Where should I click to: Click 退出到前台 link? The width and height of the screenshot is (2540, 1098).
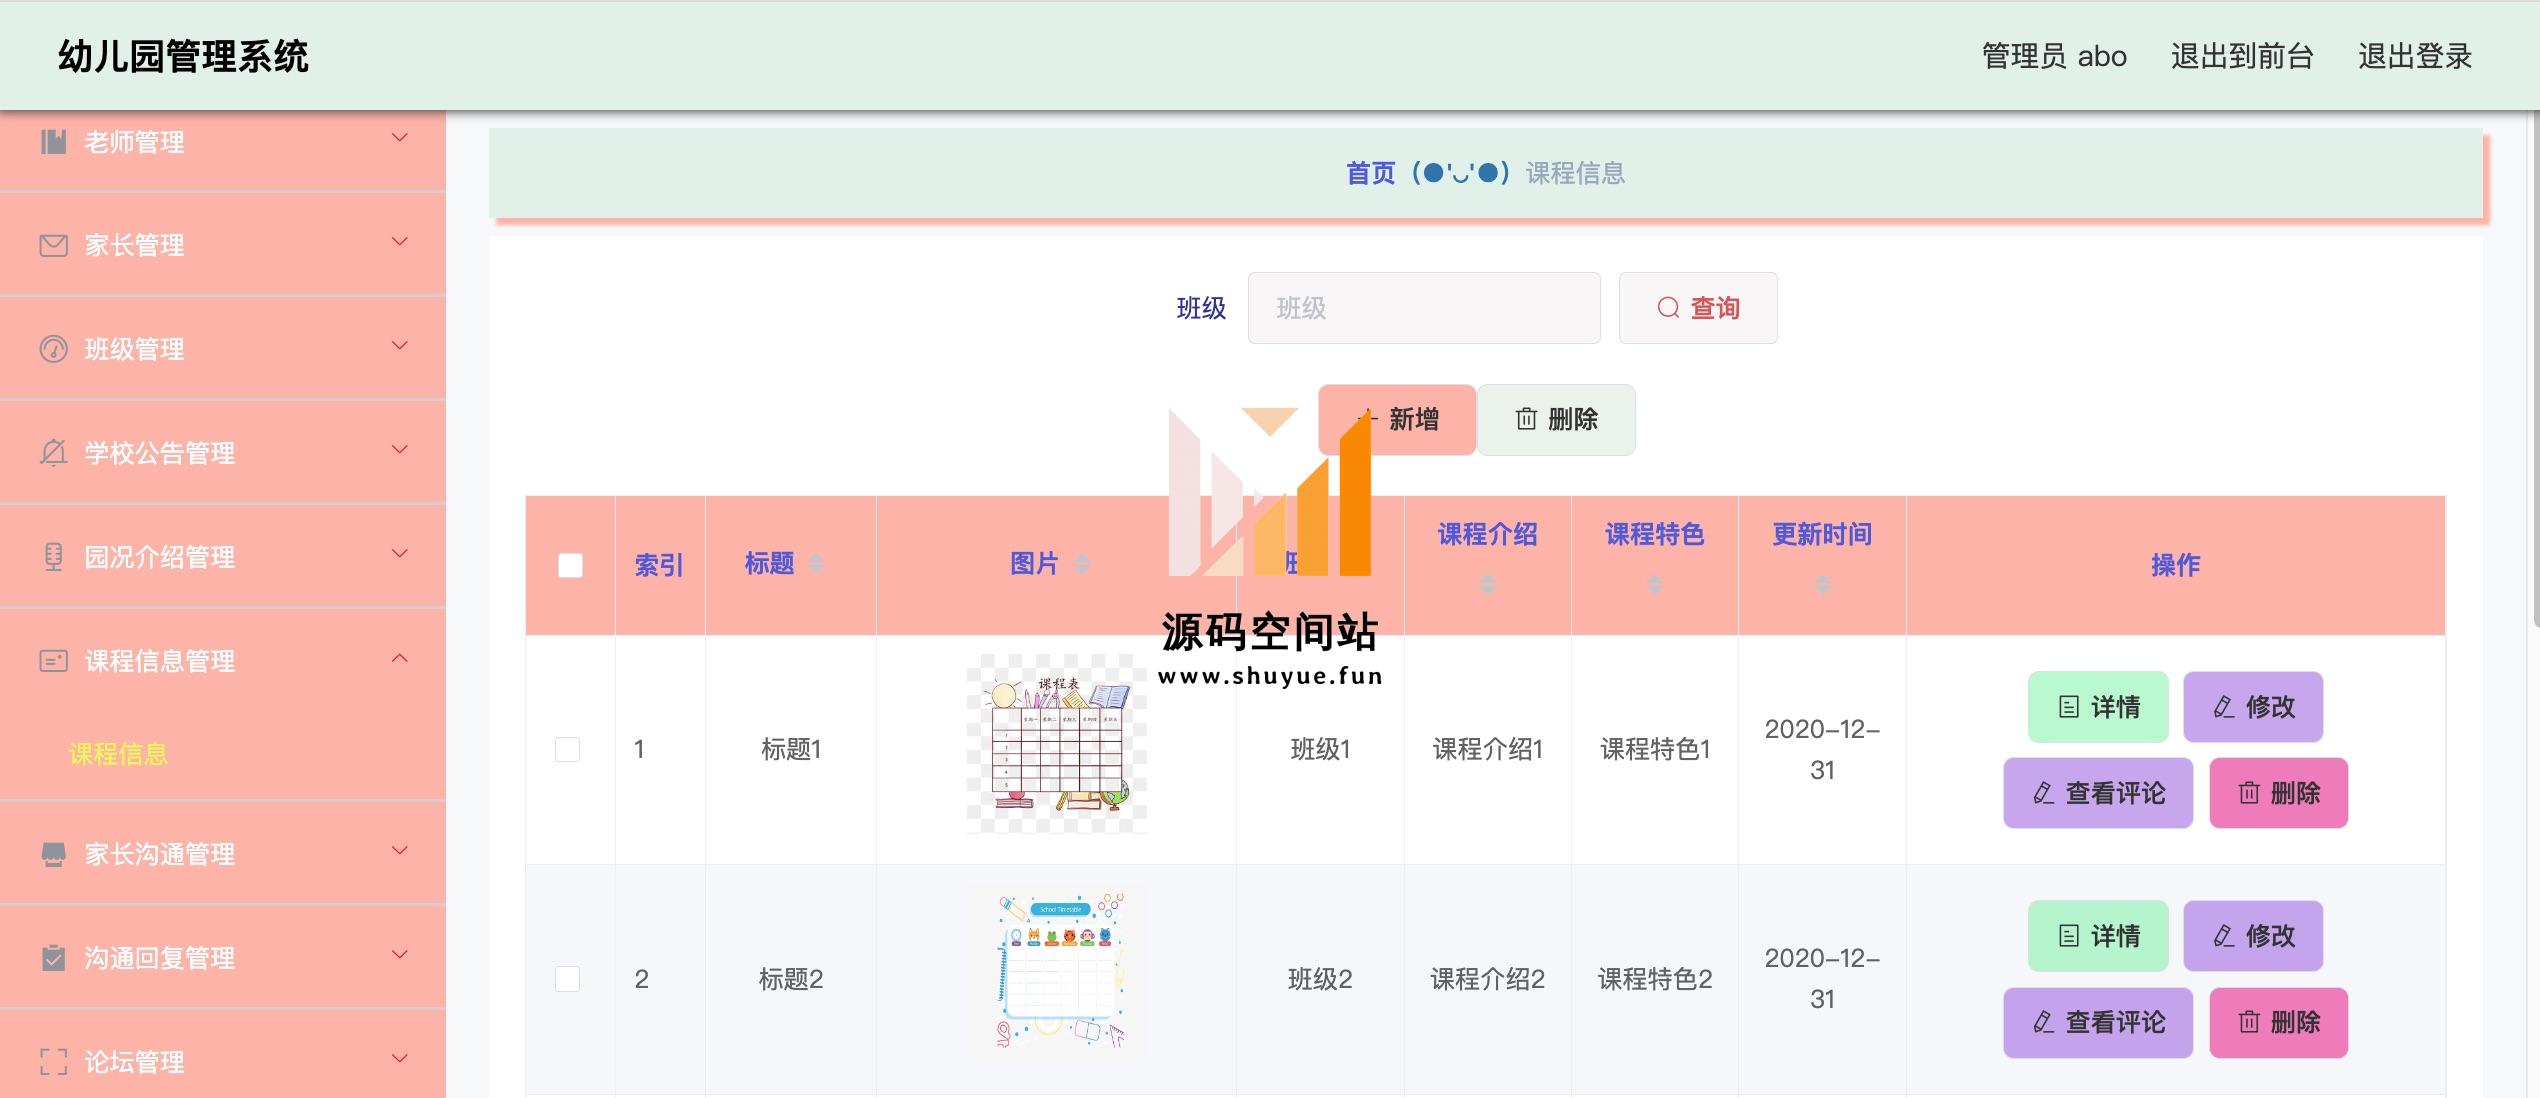click(2242, 56)
